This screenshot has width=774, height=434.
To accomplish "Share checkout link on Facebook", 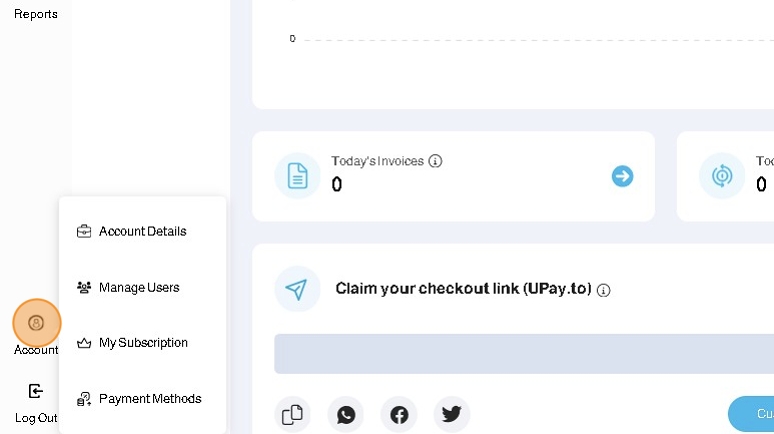I will pos(399,414).
